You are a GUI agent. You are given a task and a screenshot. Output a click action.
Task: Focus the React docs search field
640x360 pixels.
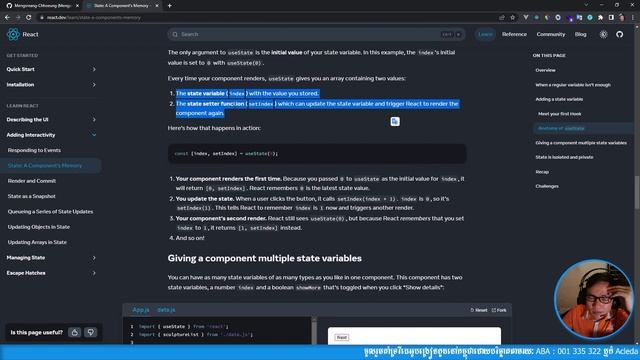(x=316, y=34)
